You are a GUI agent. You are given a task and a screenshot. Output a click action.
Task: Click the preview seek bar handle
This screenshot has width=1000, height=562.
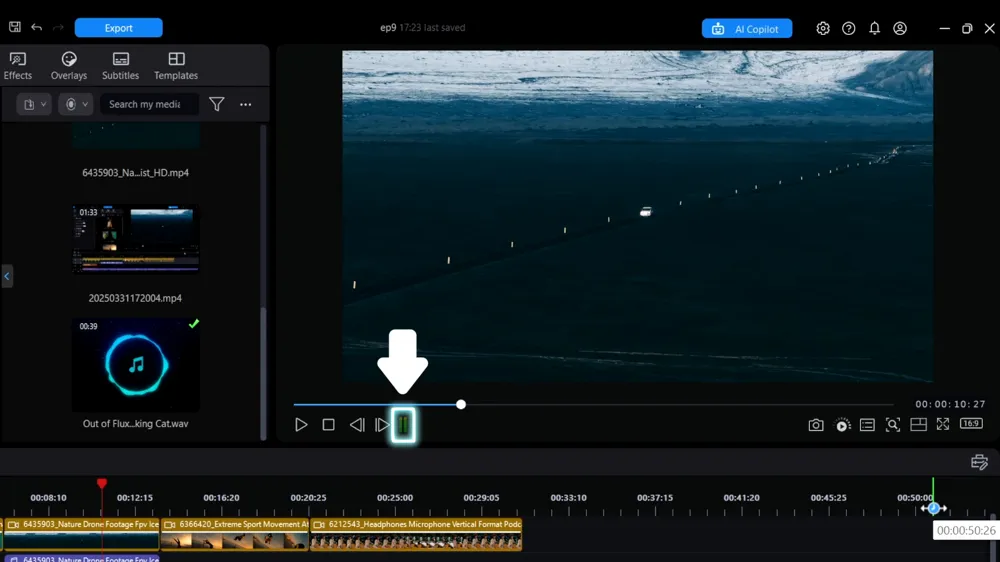click(x=461, y=404)
